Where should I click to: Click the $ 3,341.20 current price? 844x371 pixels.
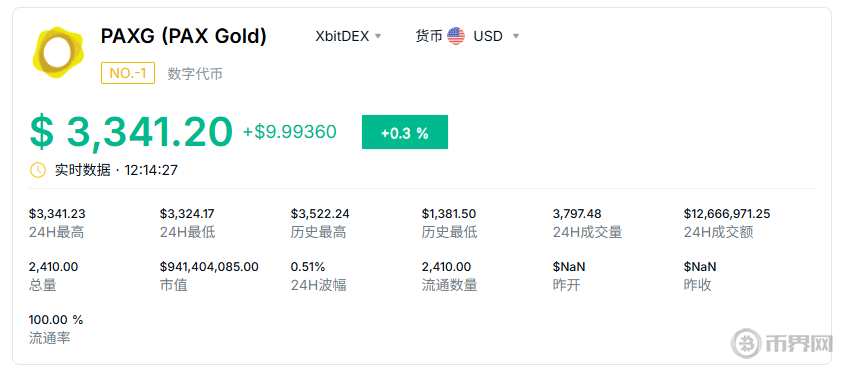(131, 132)
